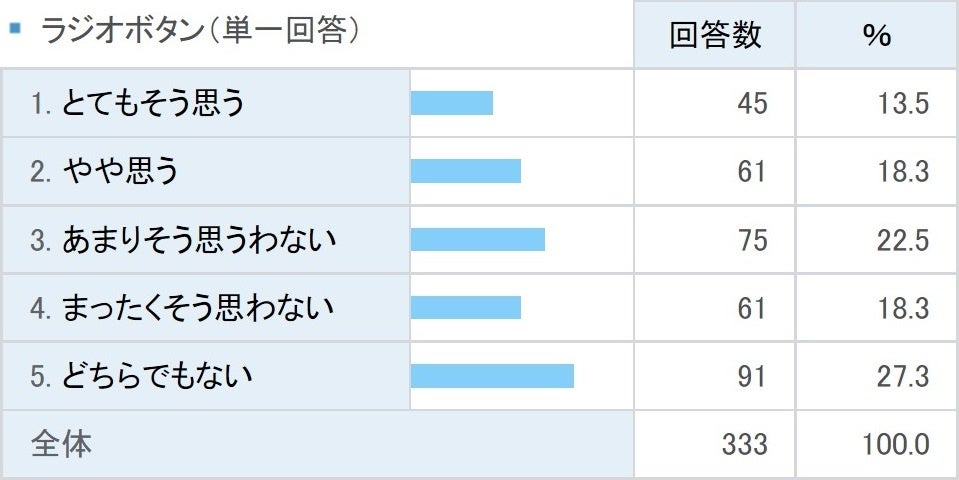The width and height of the screenshot is (959, 480).
Task: Click the response count 45
Action: click(x=751, y=103)
